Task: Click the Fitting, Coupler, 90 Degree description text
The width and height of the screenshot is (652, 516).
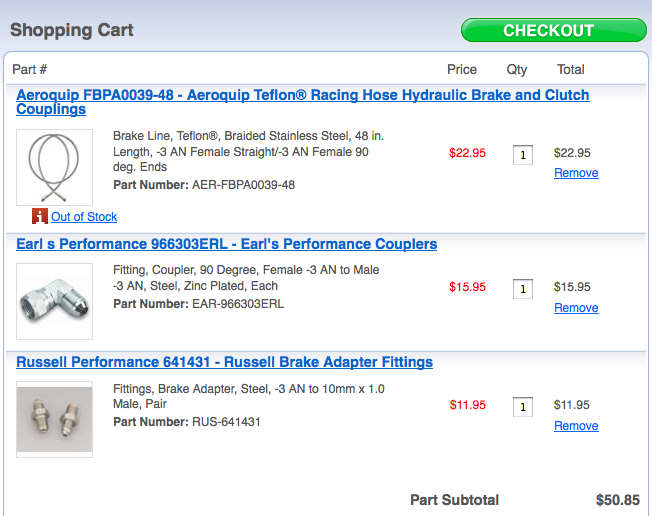Action: coord(246,278)
